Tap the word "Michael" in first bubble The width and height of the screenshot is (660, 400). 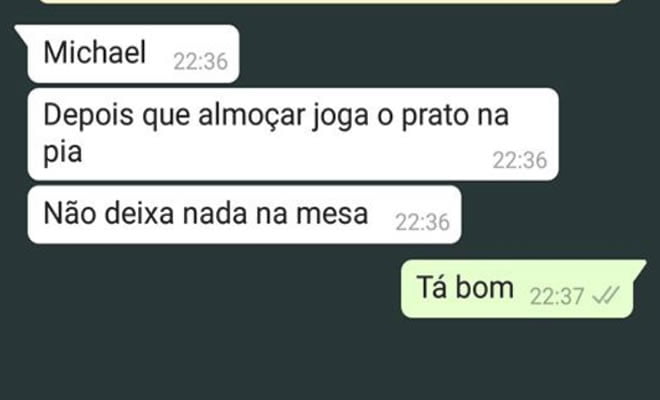coord(95,53)
